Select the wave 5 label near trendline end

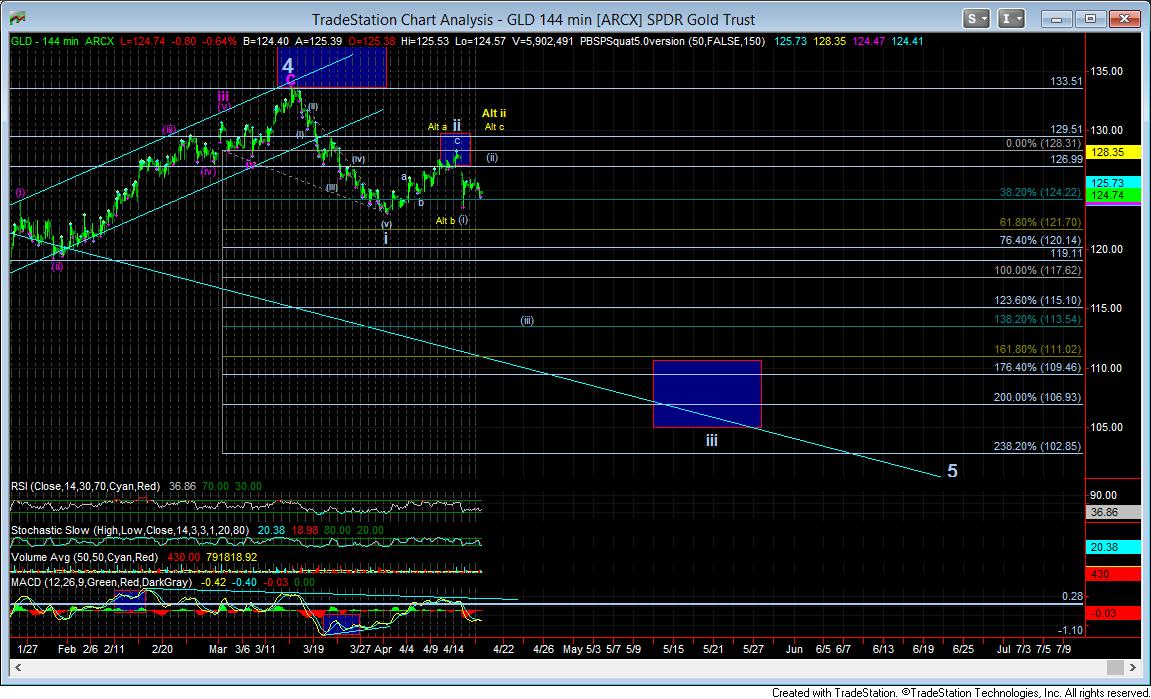tap(952, 471)
